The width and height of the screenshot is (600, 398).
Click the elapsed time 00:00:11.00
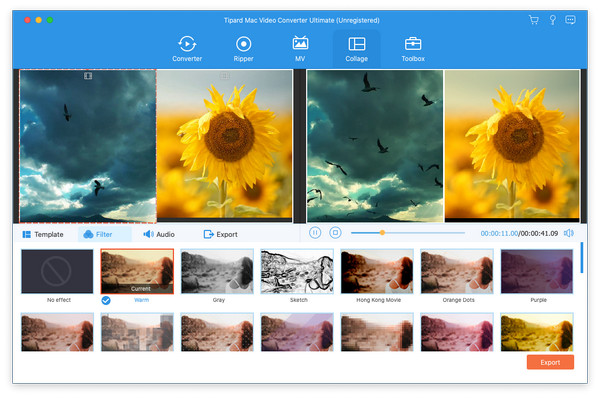pyautogui.click(x=499, y=233)
